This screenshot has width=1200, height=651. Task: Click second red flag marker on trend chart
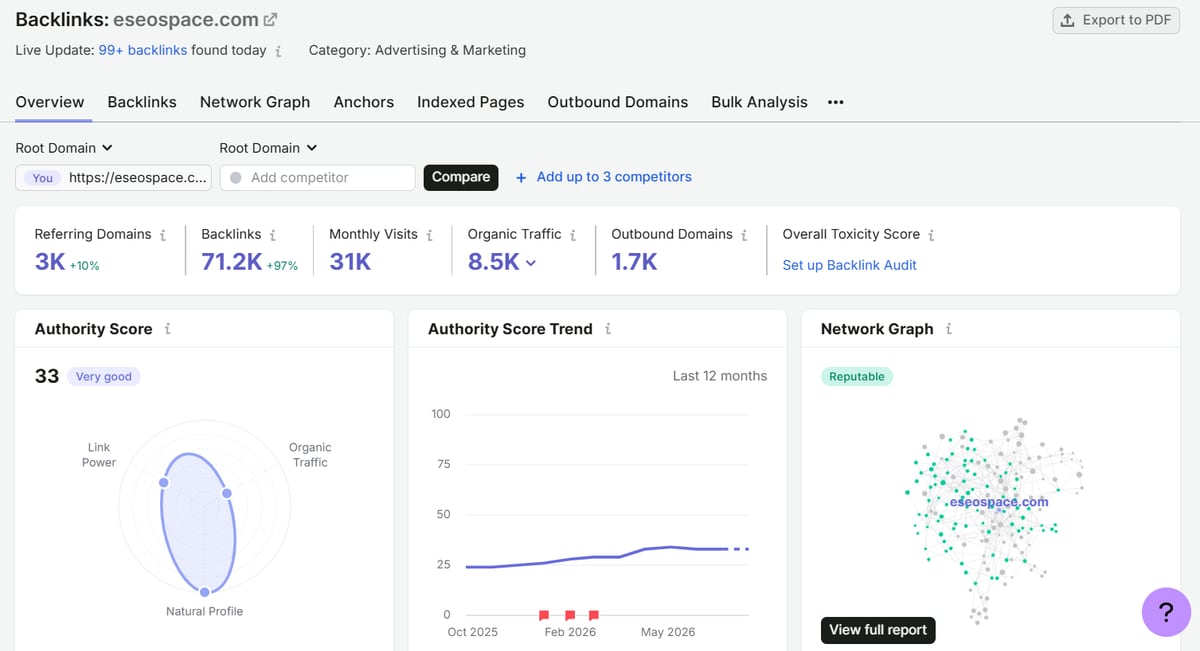tap(570, 616)
